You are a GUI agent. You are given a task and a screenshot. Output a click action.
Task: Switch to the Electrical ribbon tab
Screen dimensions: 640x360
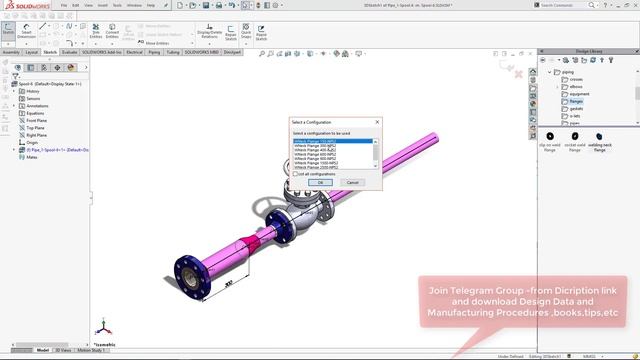(x=134, y=52)
